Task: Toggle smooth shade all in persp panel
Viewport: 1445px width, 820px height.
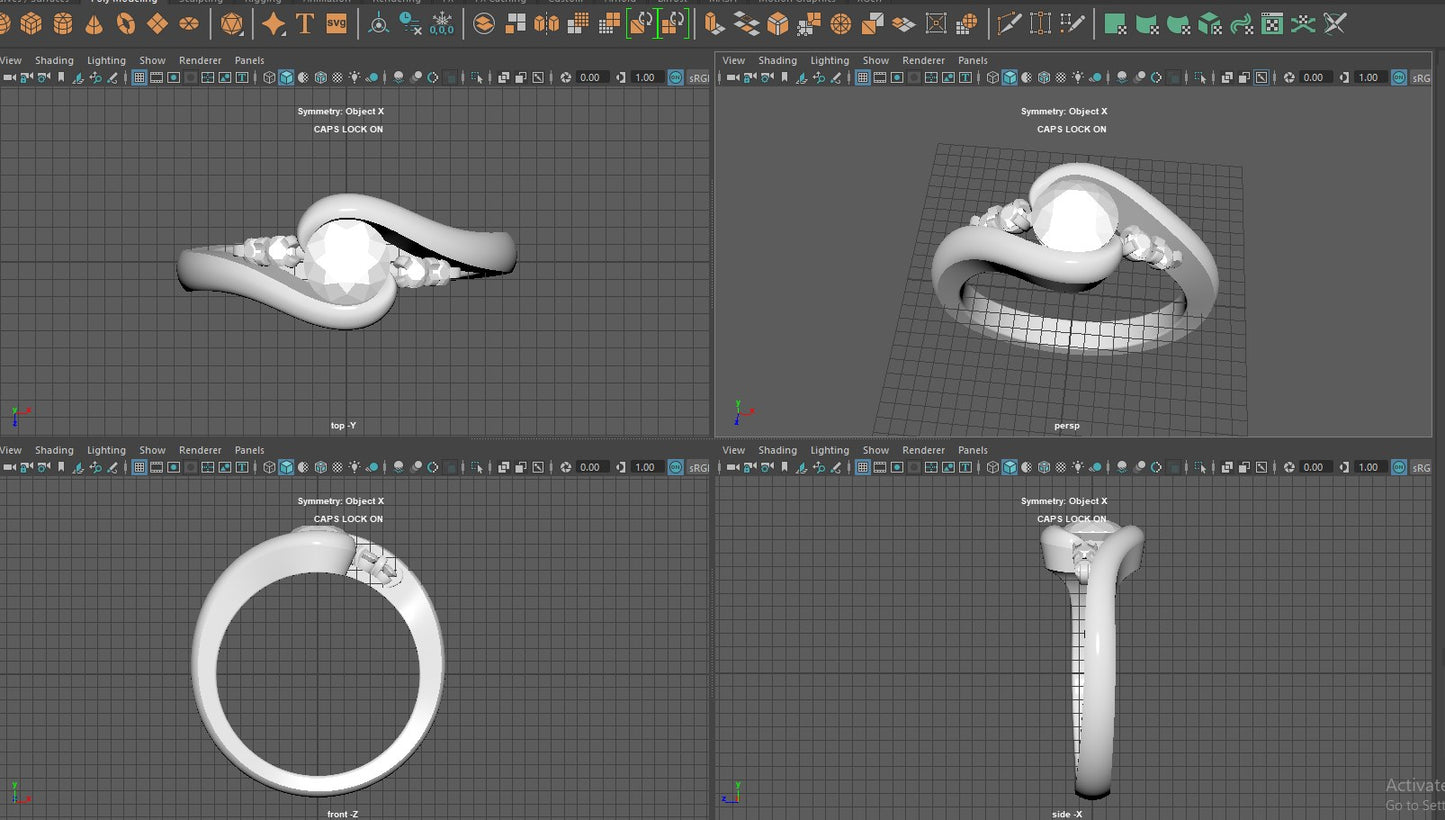Action: coord(1010,77)
